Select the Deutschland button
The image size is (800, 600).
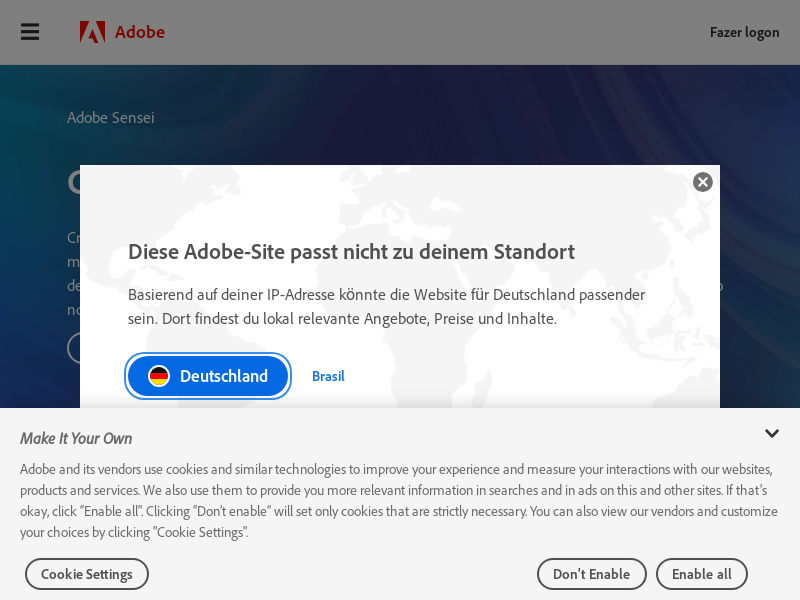[208, 376]
